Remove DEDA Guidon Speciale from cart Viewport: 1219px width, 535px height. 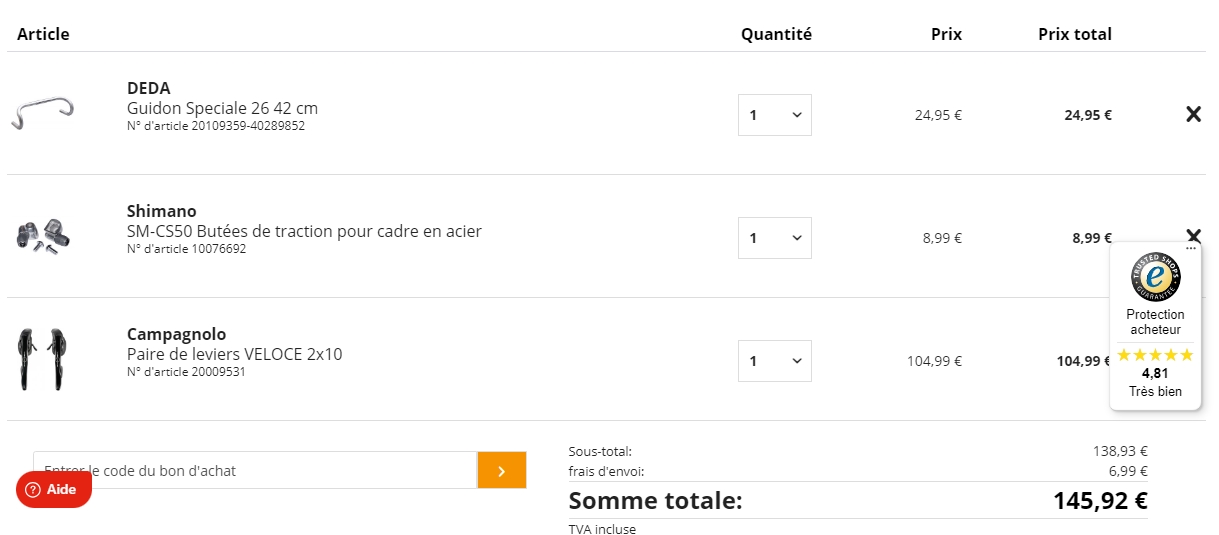pos(1192,114)
